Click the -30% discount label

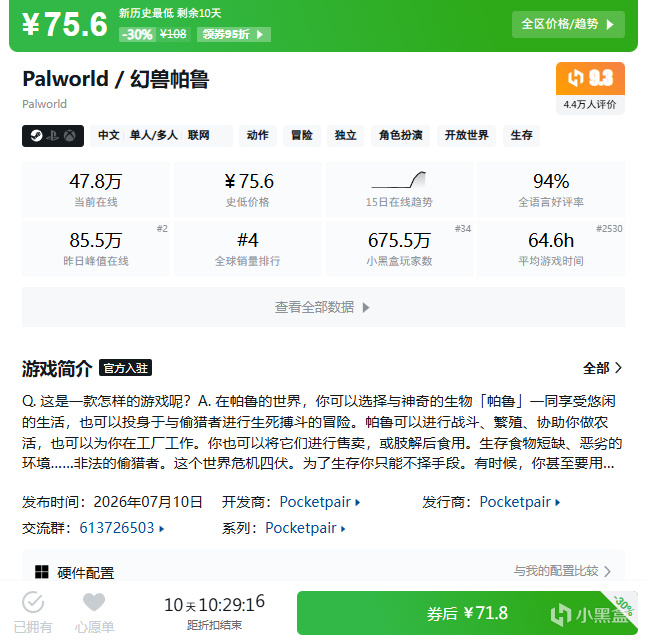[x=137, y=34]
